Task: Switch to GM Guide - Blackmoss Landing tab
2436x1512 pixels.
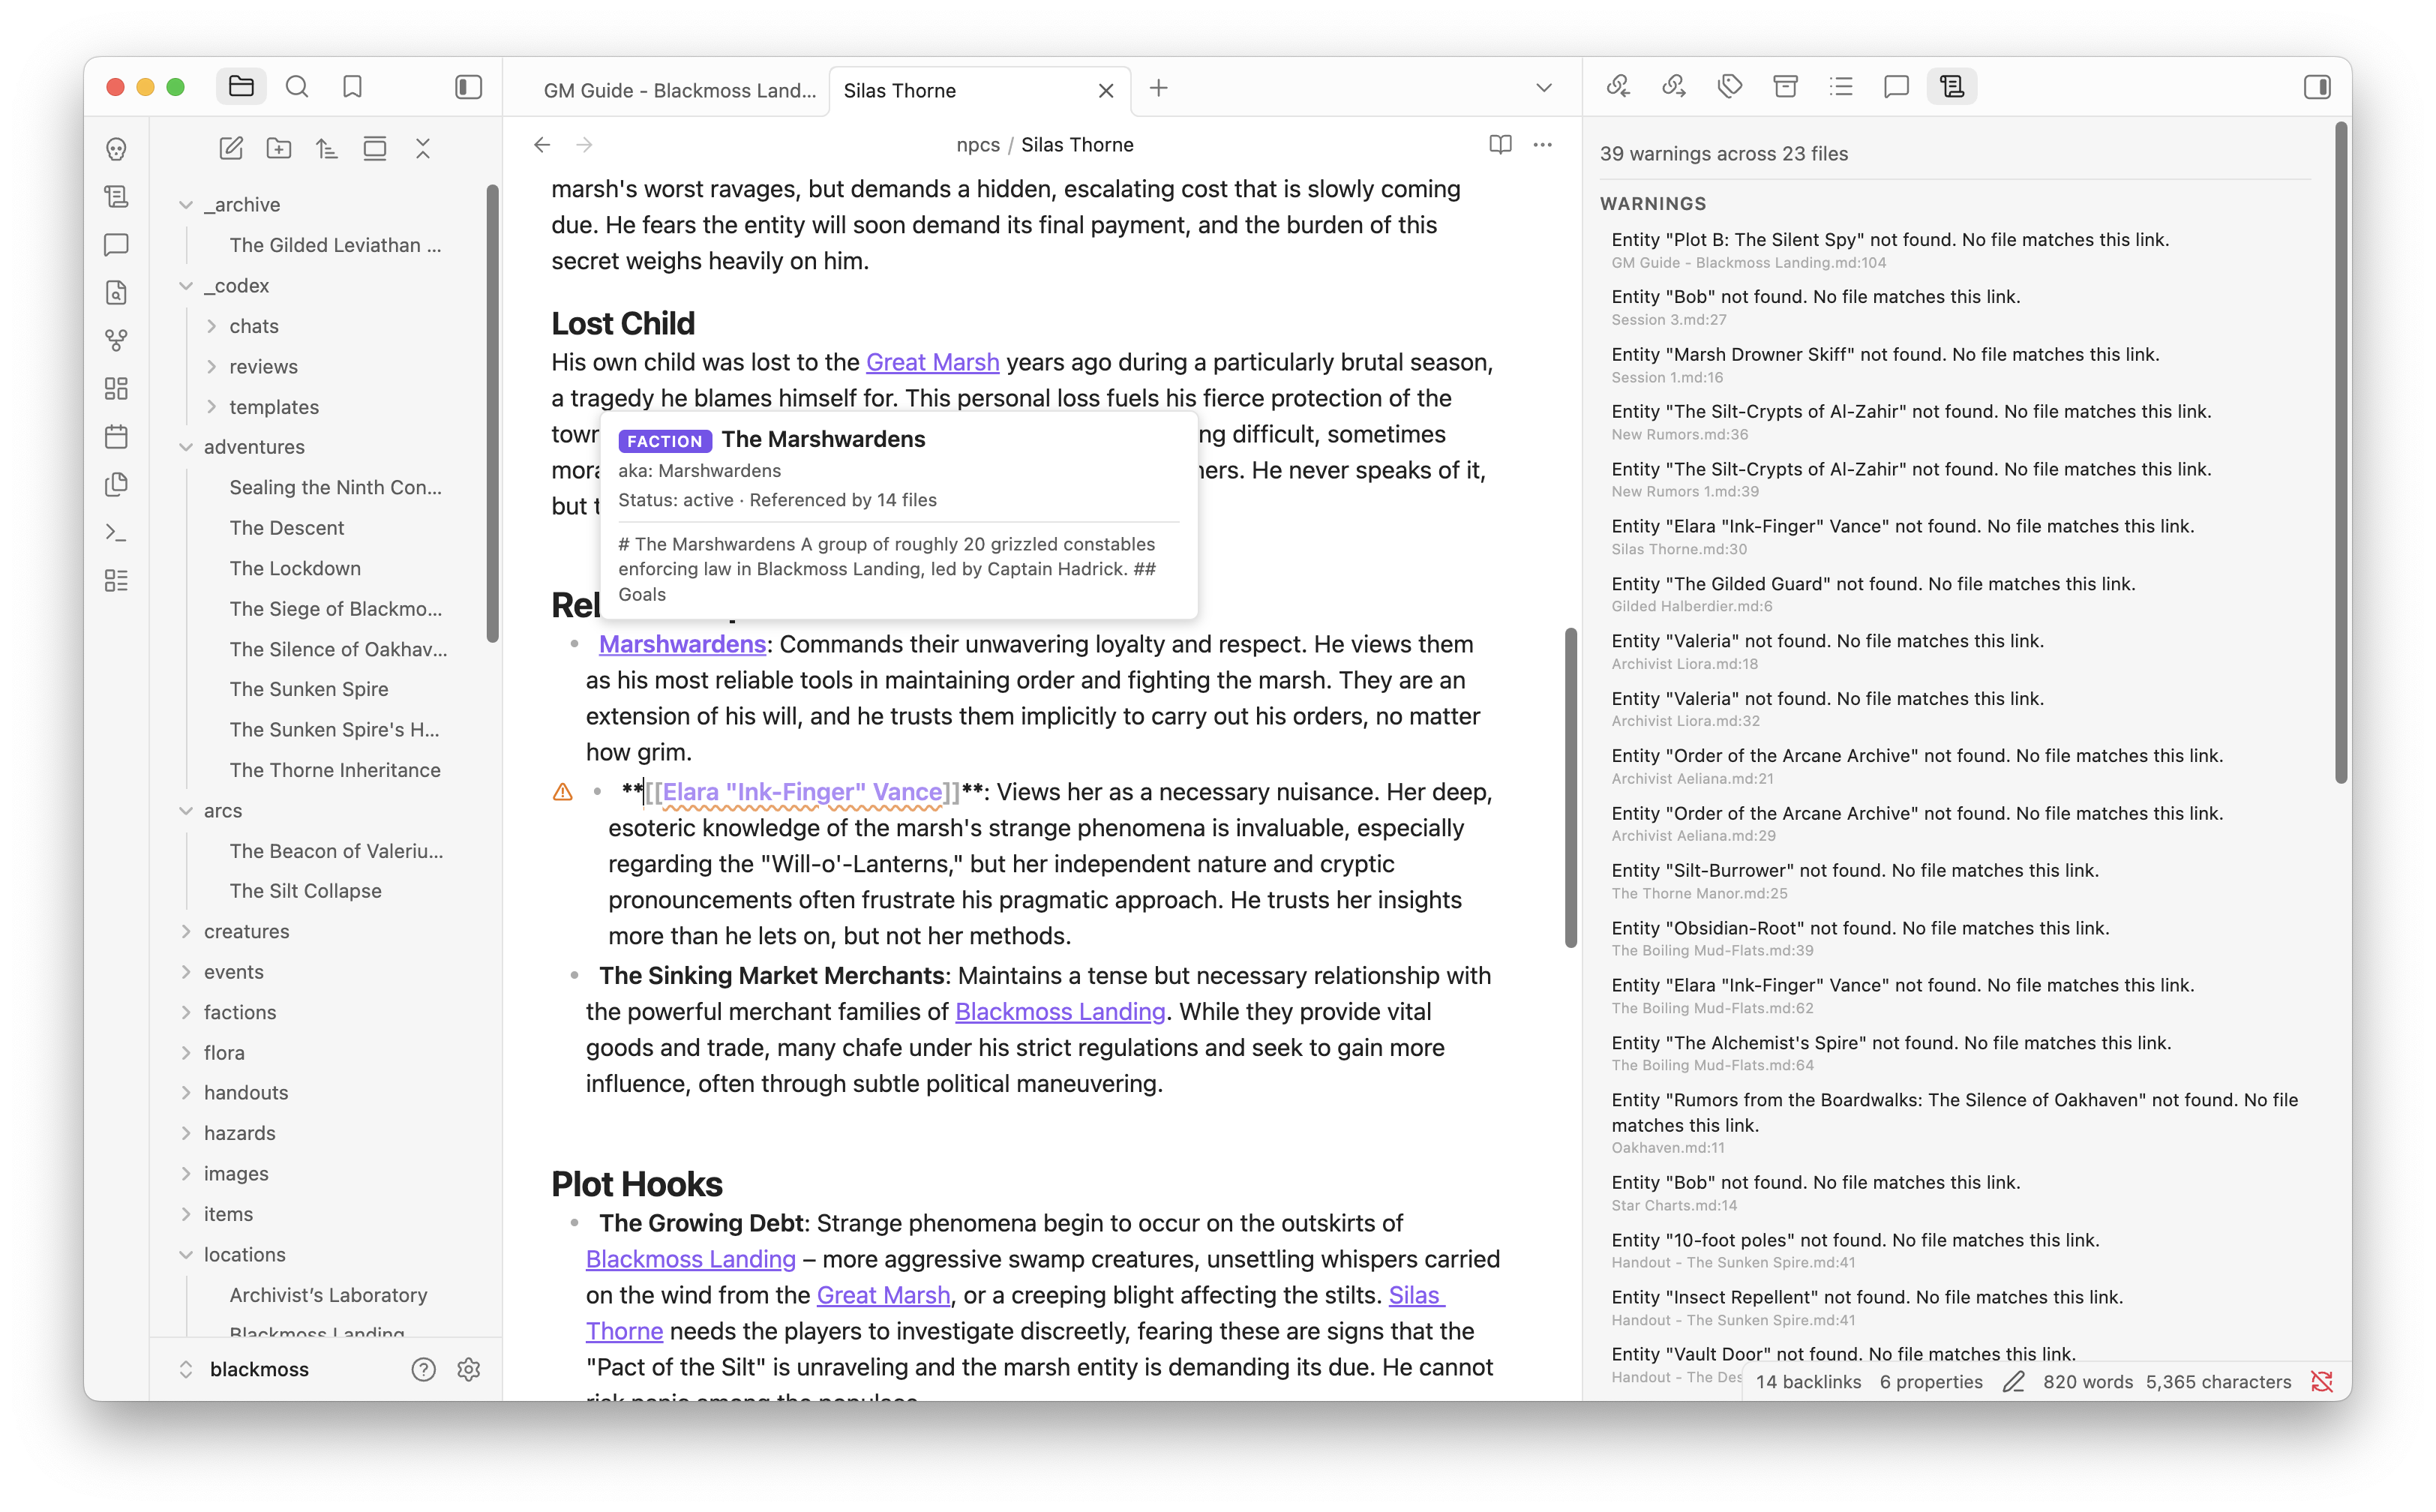Action: [679, 91]
